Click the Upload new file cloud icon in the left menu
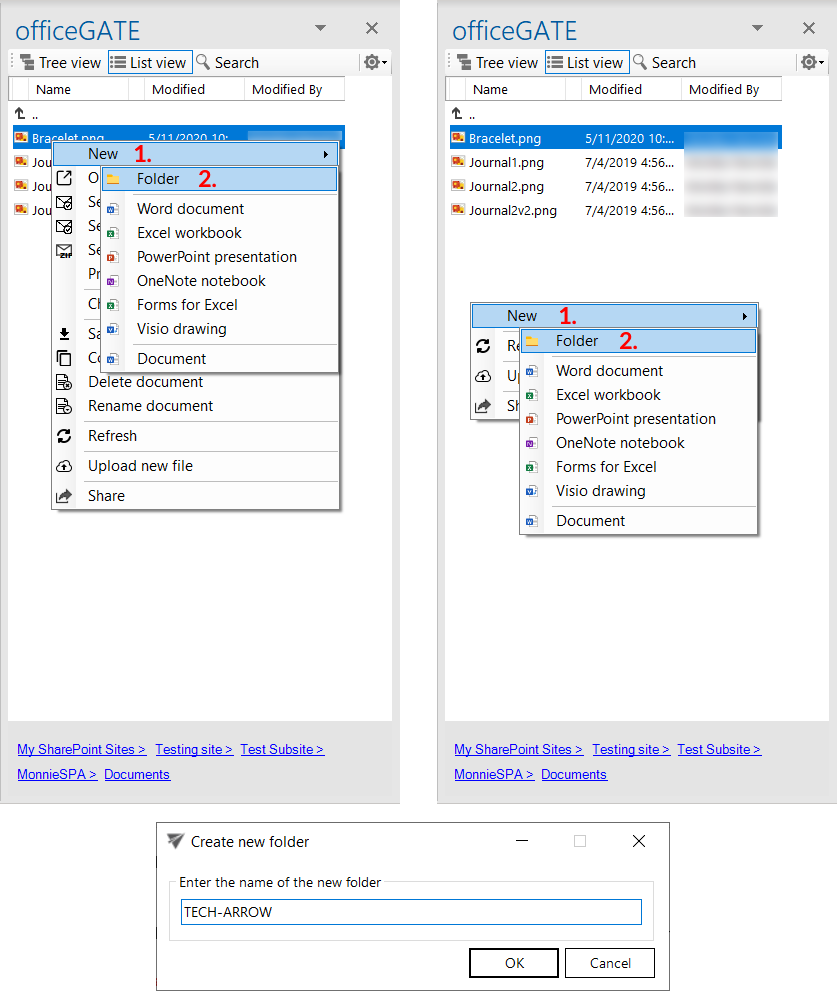The image size is (837, 991). [x=64, y=466]
